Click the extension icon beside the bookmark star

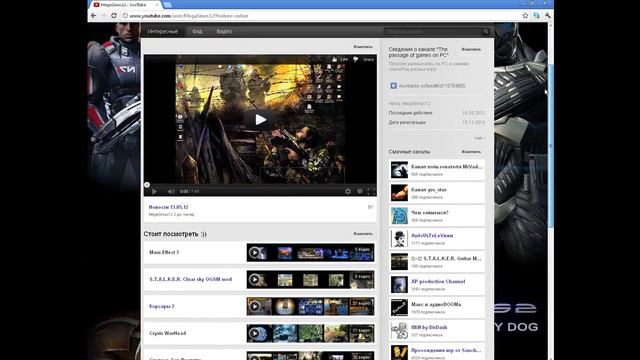[536, 16]
